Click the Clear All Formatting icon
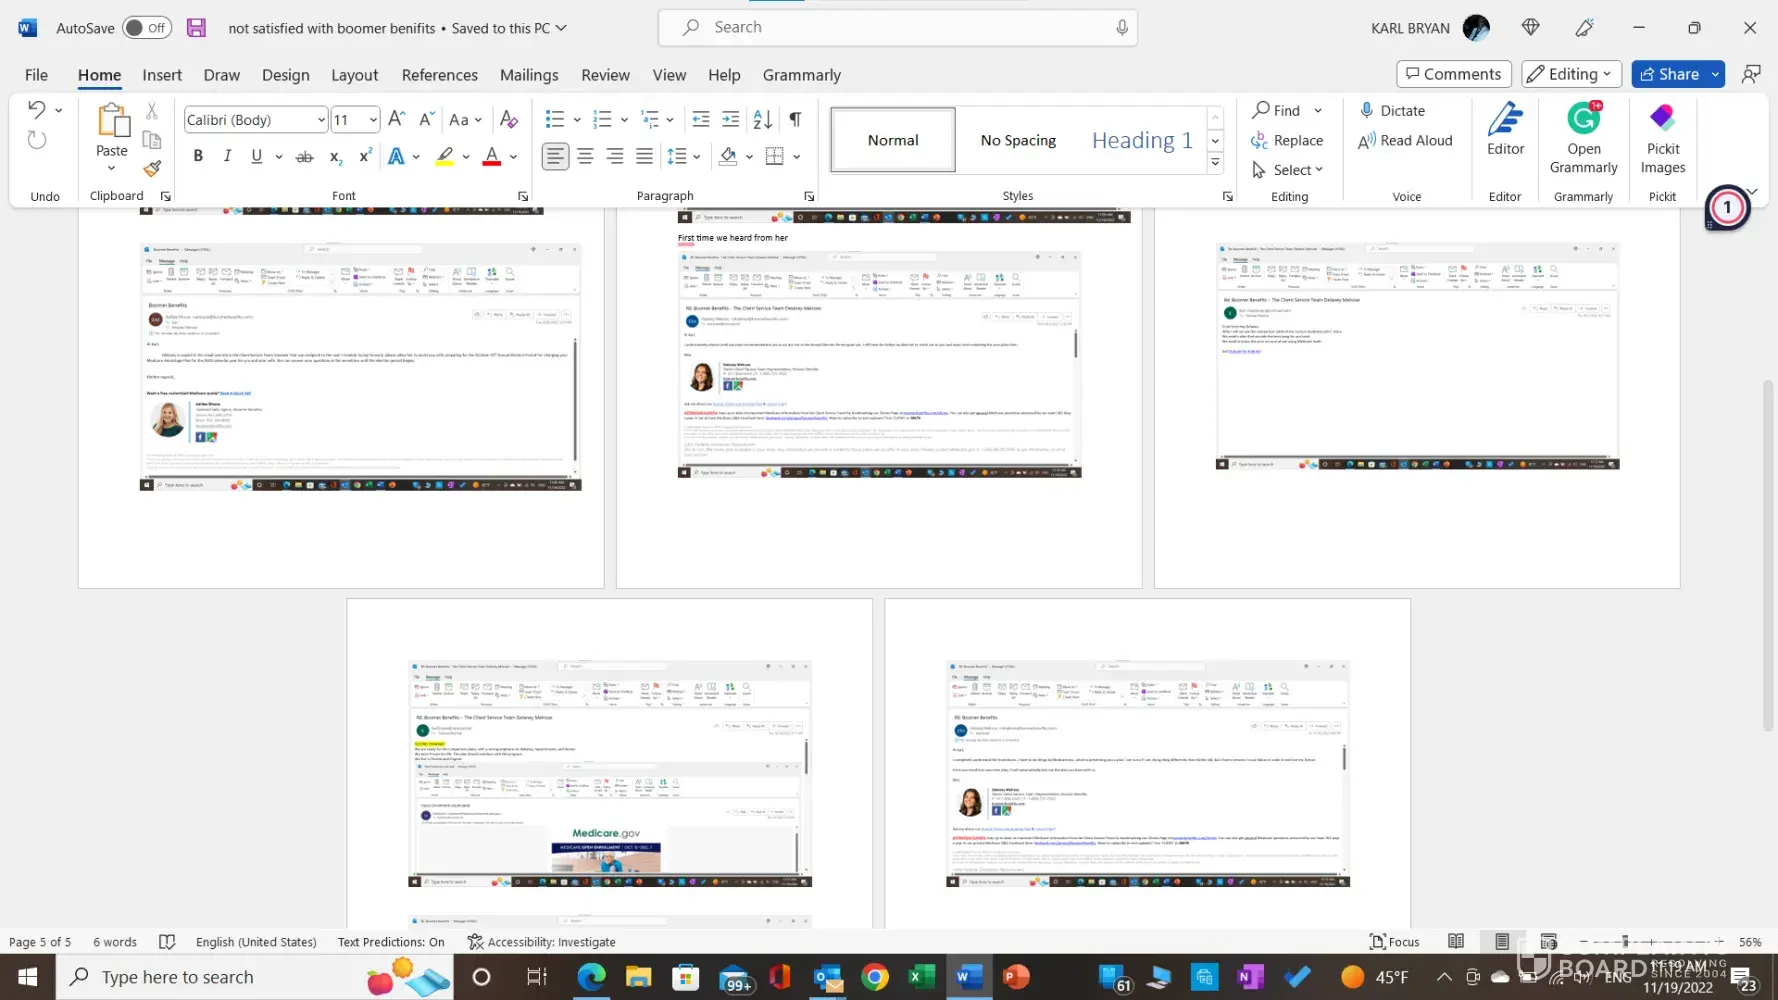This screenshot has height=1000, width=1778. [509, 119]
